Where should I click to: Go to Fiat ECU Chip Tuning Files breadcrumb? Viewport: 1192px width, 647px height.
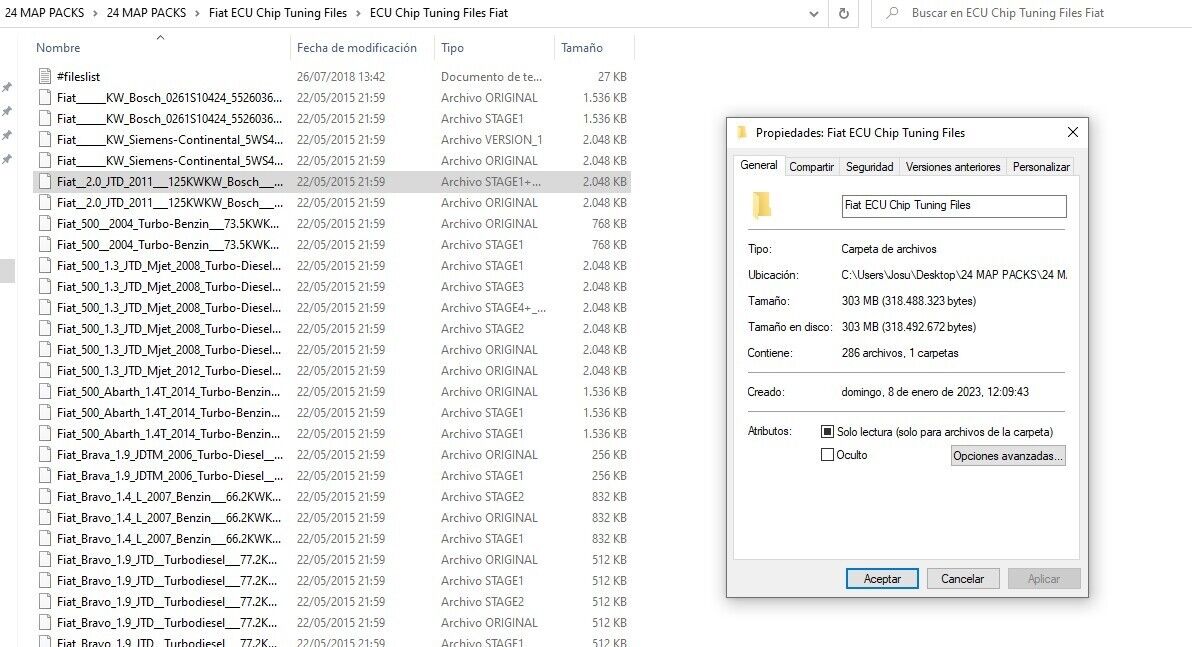point(277,13)
